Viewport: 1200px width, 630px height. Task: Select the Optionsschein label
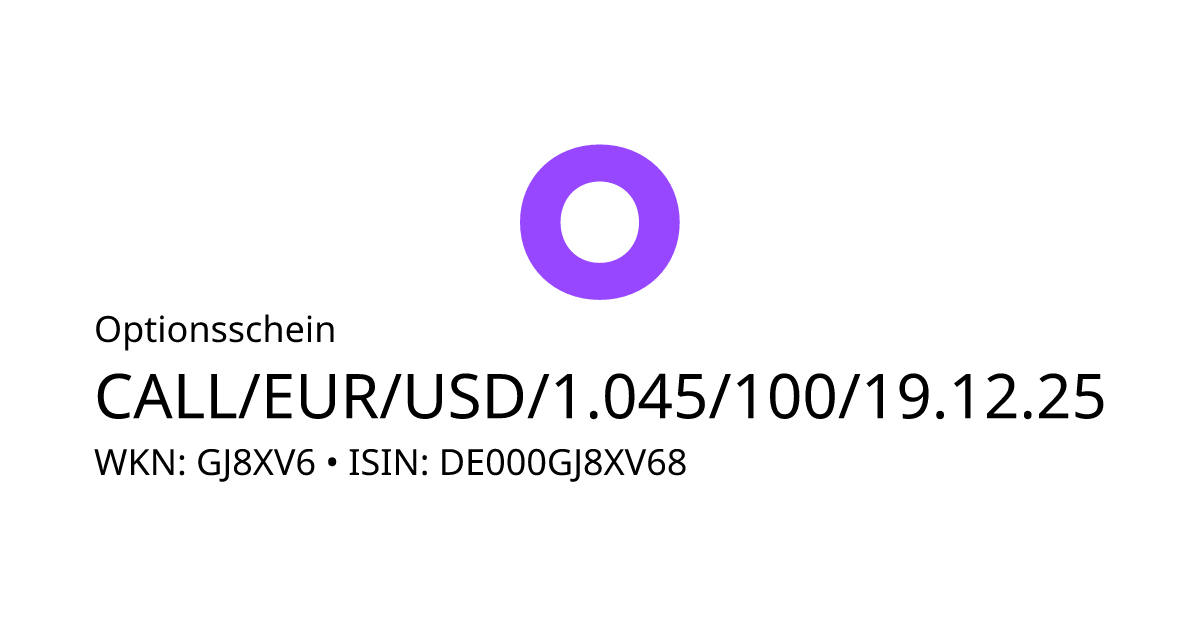coord(215,331)
